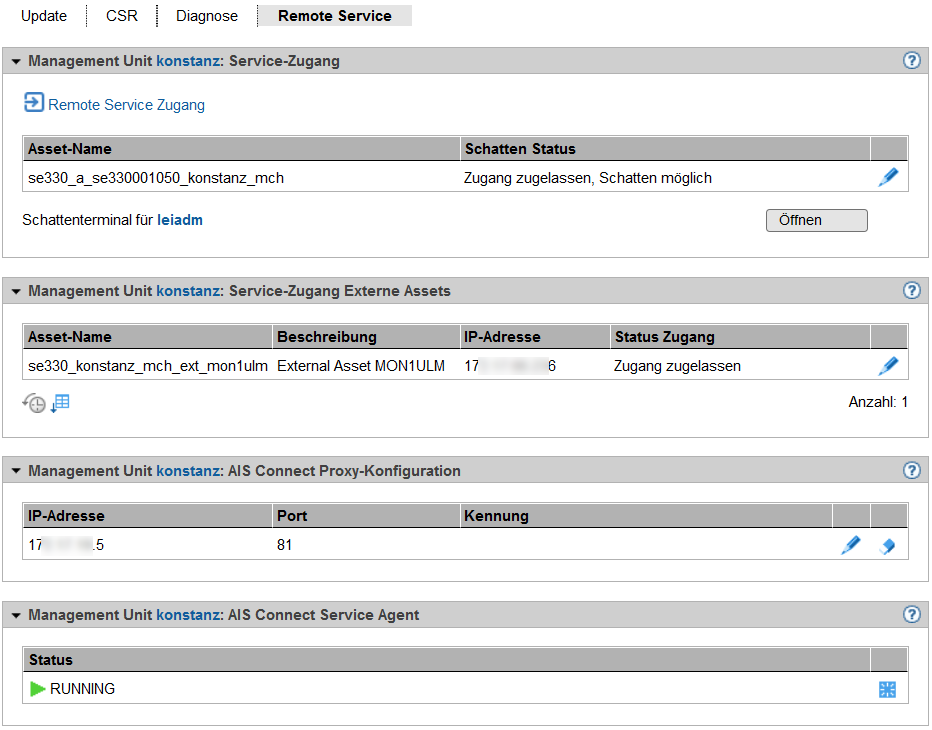This screenshot has width=932, height=730.
Task: Click the history clock icon below external assets table
Action: pyautogui.click(x=35, y=403)
